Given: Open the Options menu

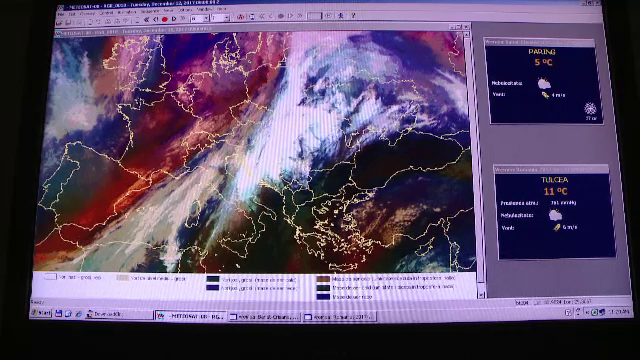Looking at the screenshot, I should pos(185,10).
